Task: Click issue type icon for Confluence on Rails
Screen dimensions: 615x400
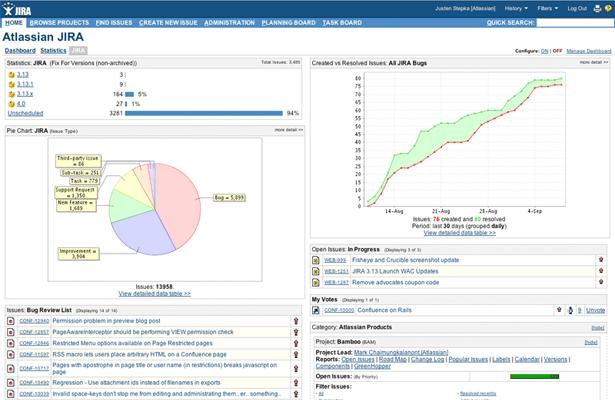Action: coord(316,310)
